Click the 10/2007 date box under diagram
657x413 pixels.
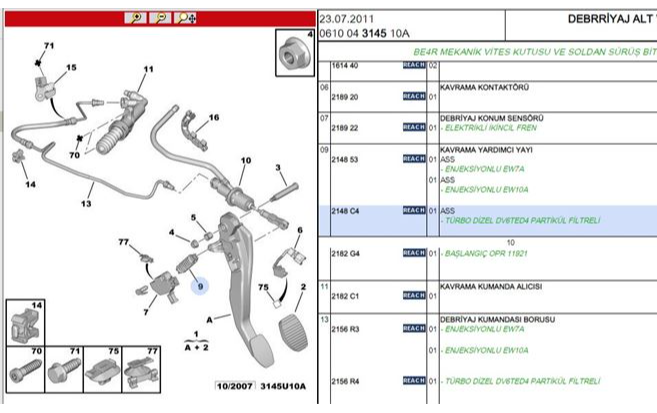[x=235, y=386]
